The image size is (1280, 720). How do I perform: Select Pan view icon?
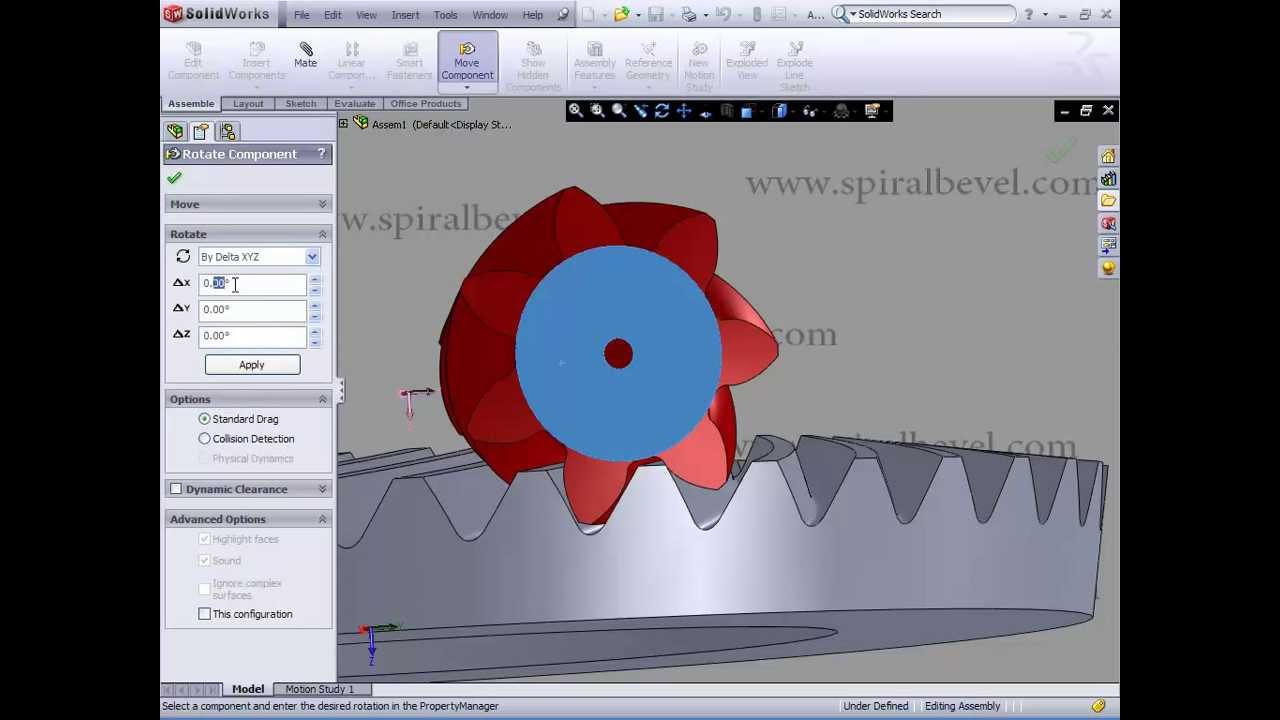(684, 111)
